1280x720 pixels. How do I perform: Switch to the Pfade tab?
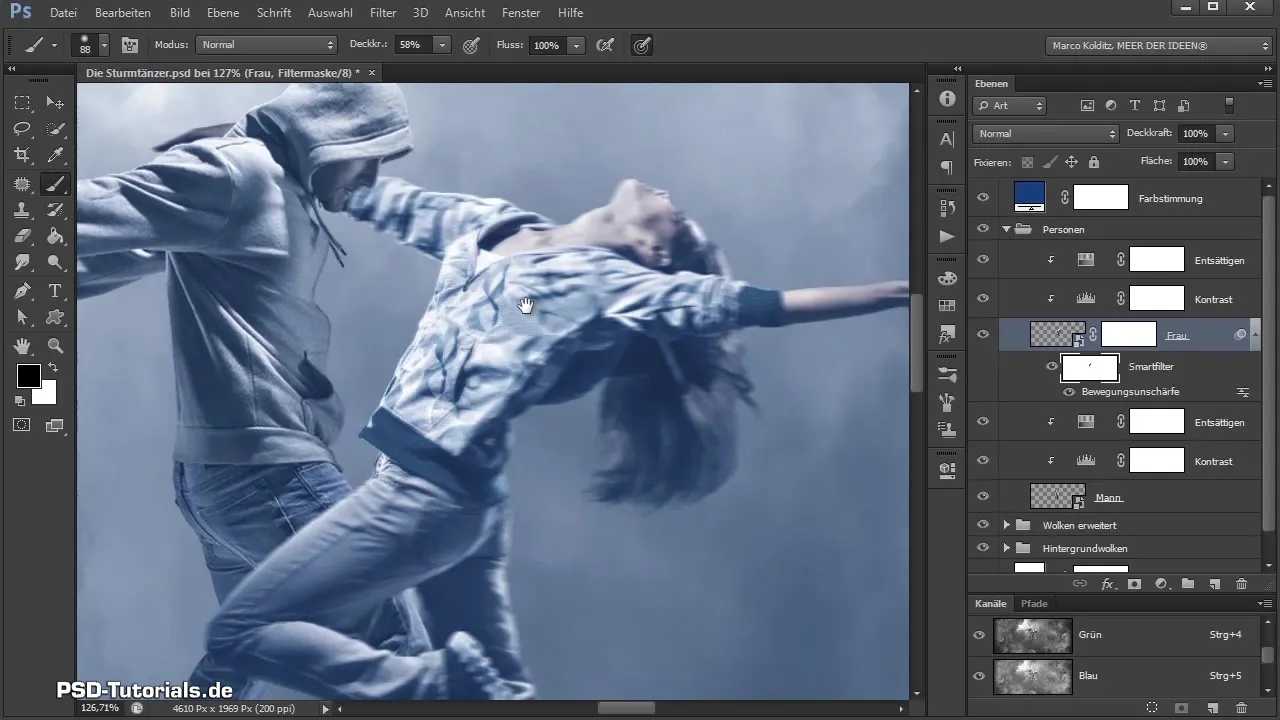pos(1034,604)
